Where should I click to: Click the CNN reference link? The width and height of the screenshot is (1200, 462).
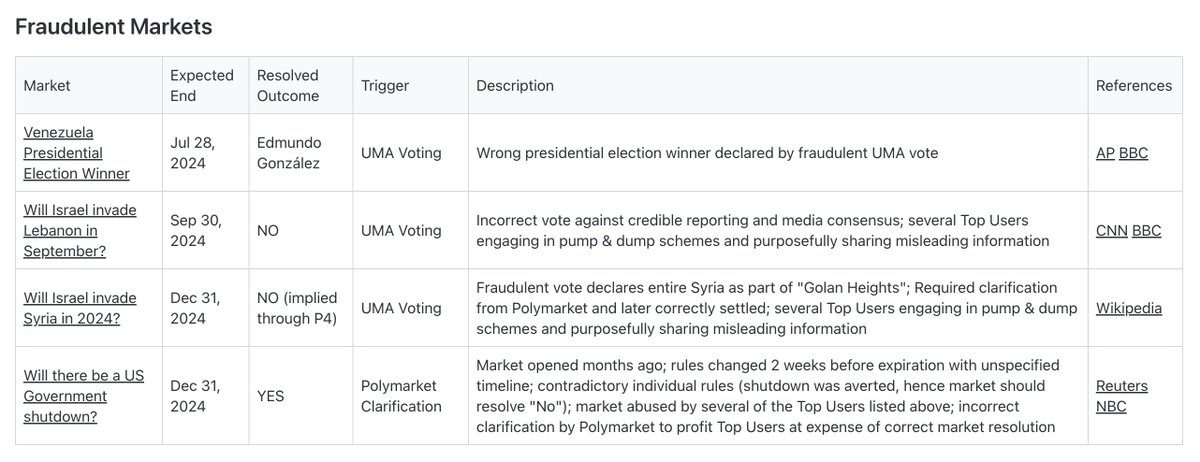tap(1111, 230)
